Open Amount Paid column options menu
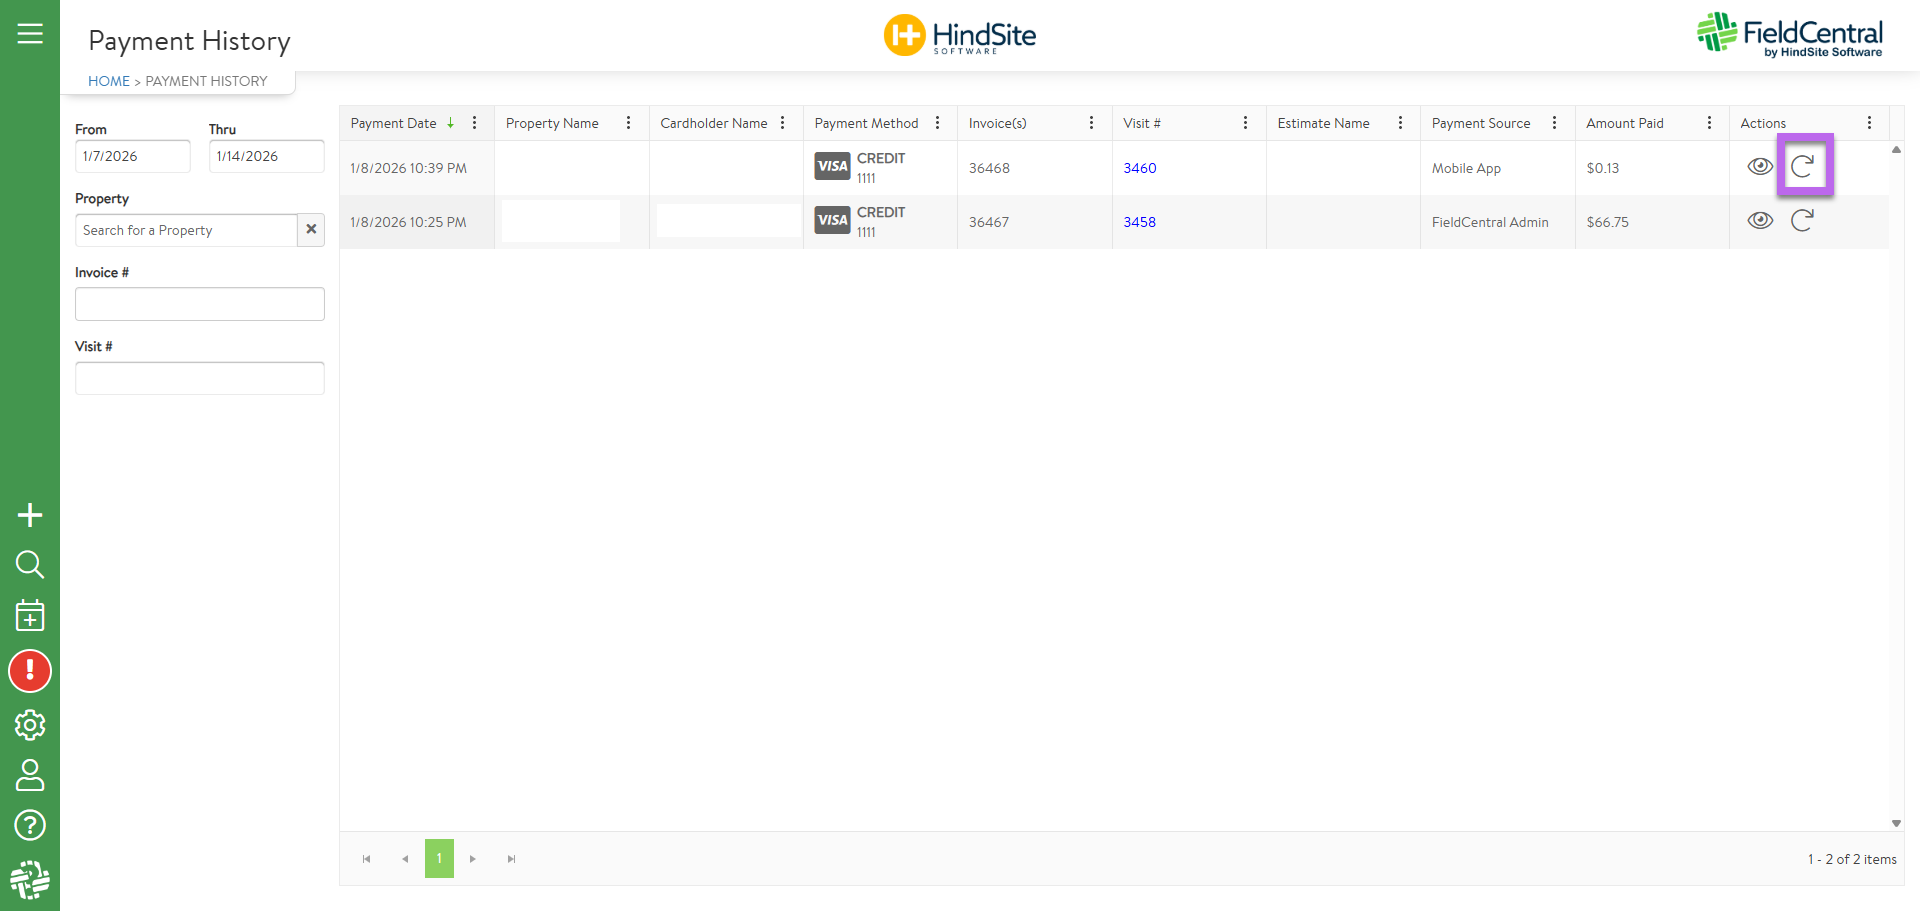This screenshot has height=911, width=1920. click(1709, 123)
